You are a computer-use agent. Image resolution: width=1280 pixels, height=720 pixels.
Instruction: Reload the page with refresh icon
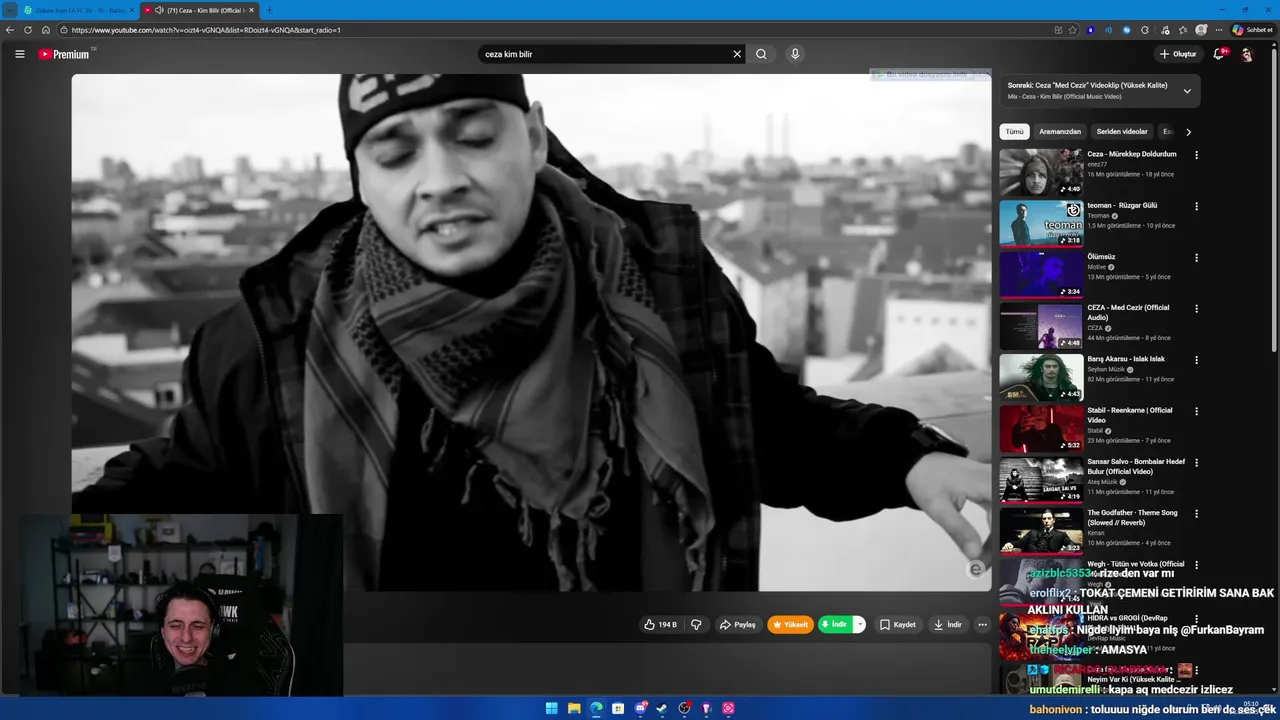pyautogui.click(x=27, y=30)
